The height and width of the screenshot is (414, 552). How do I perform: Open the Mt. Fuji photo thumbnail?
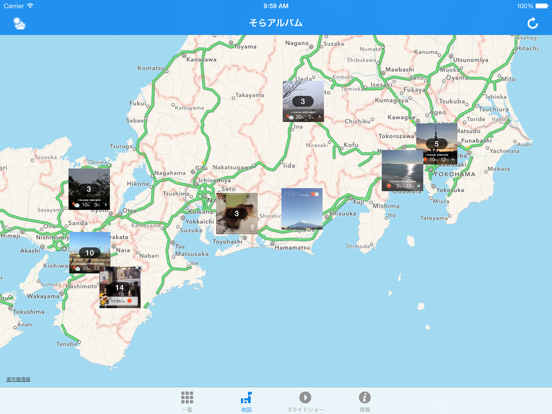coord(302,209)
